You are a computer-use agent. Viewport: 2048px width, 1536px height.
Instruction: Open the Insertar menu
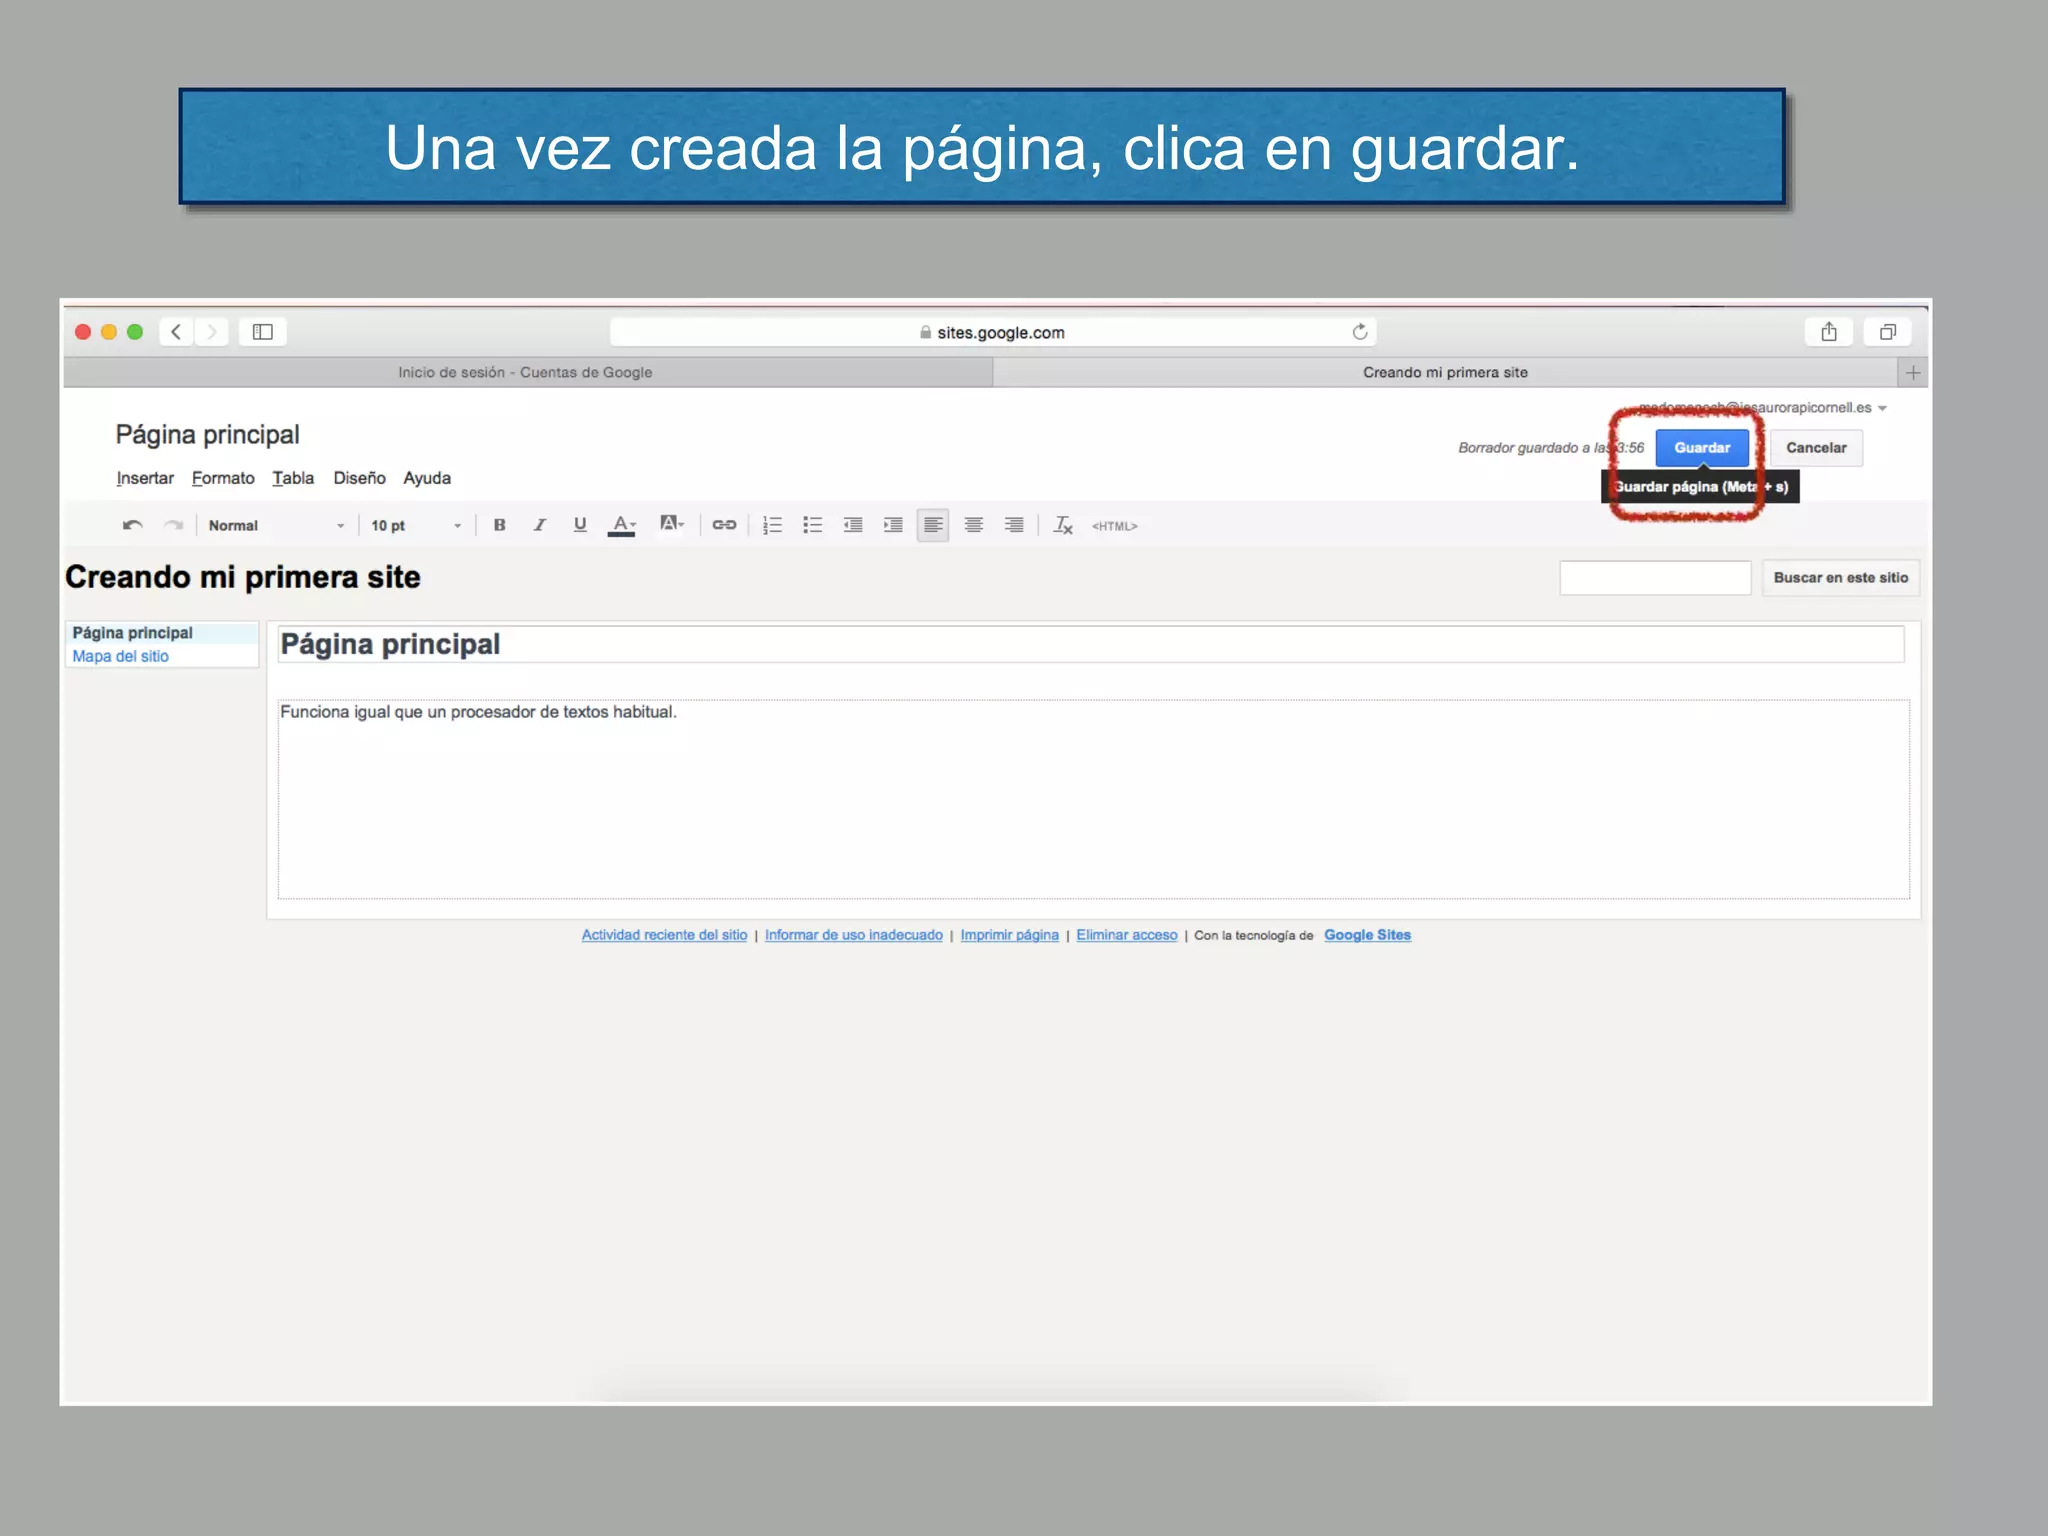click(145, 478)
